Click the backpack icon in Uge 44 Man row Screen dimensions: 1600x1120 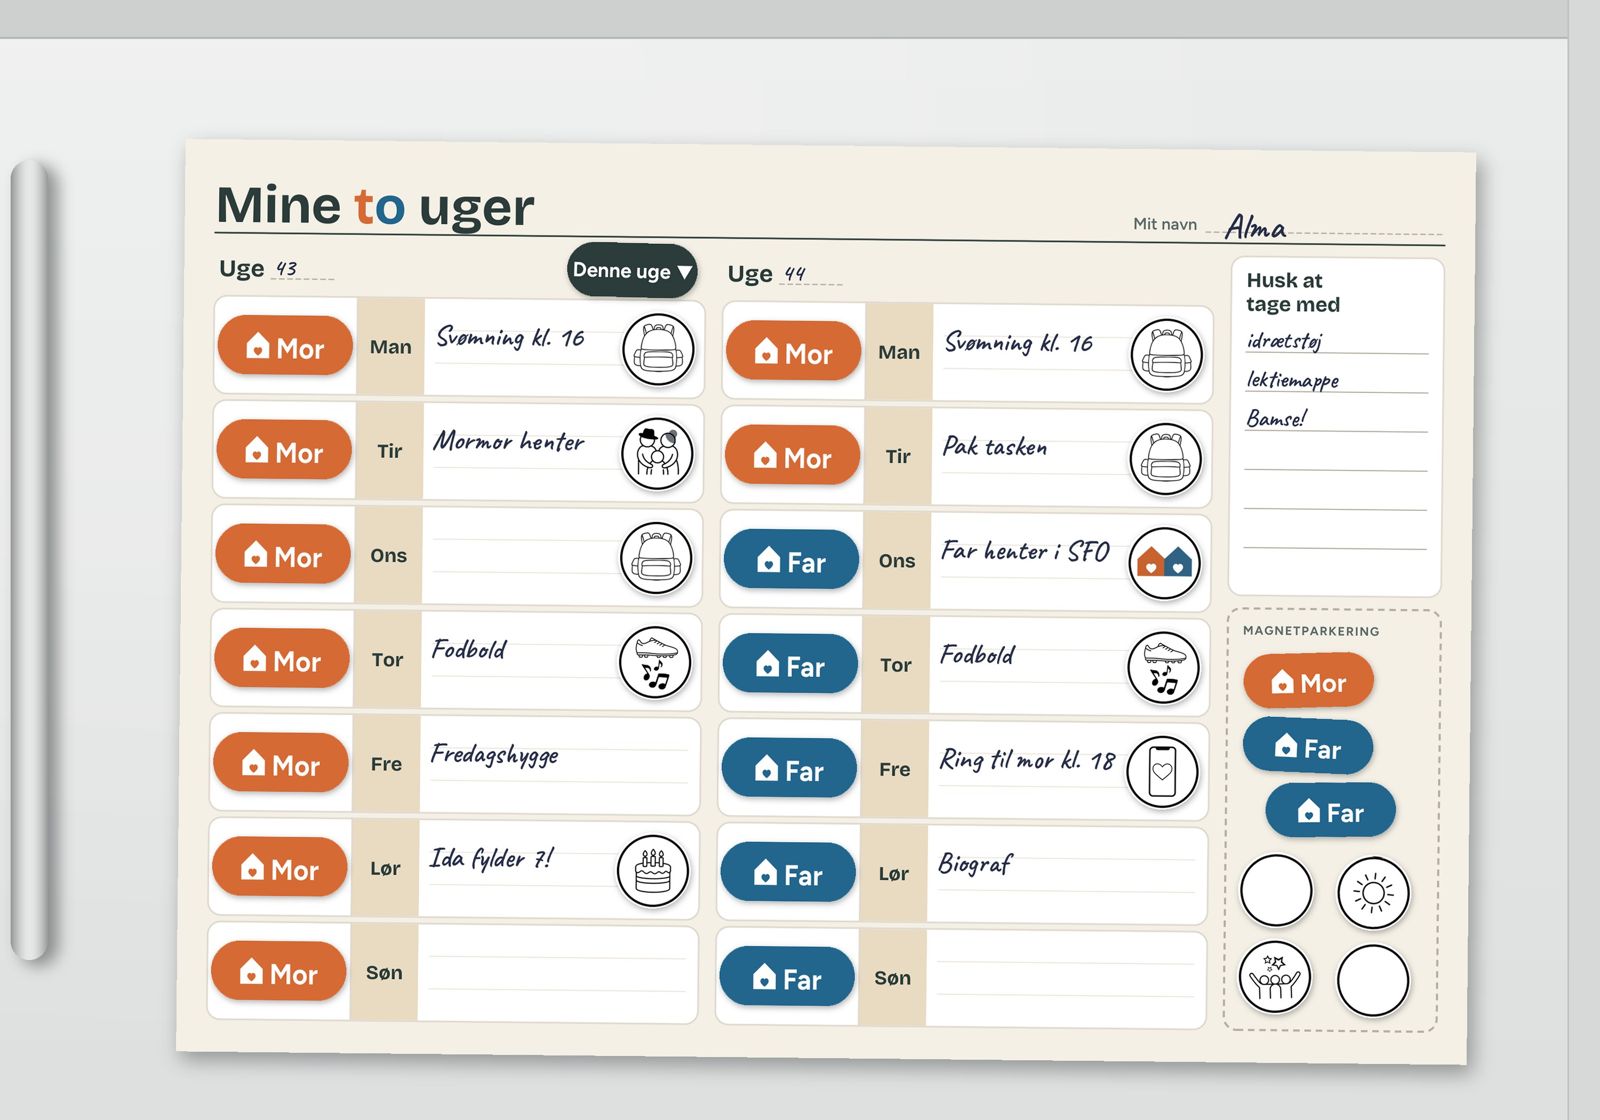pos(1166,355)
